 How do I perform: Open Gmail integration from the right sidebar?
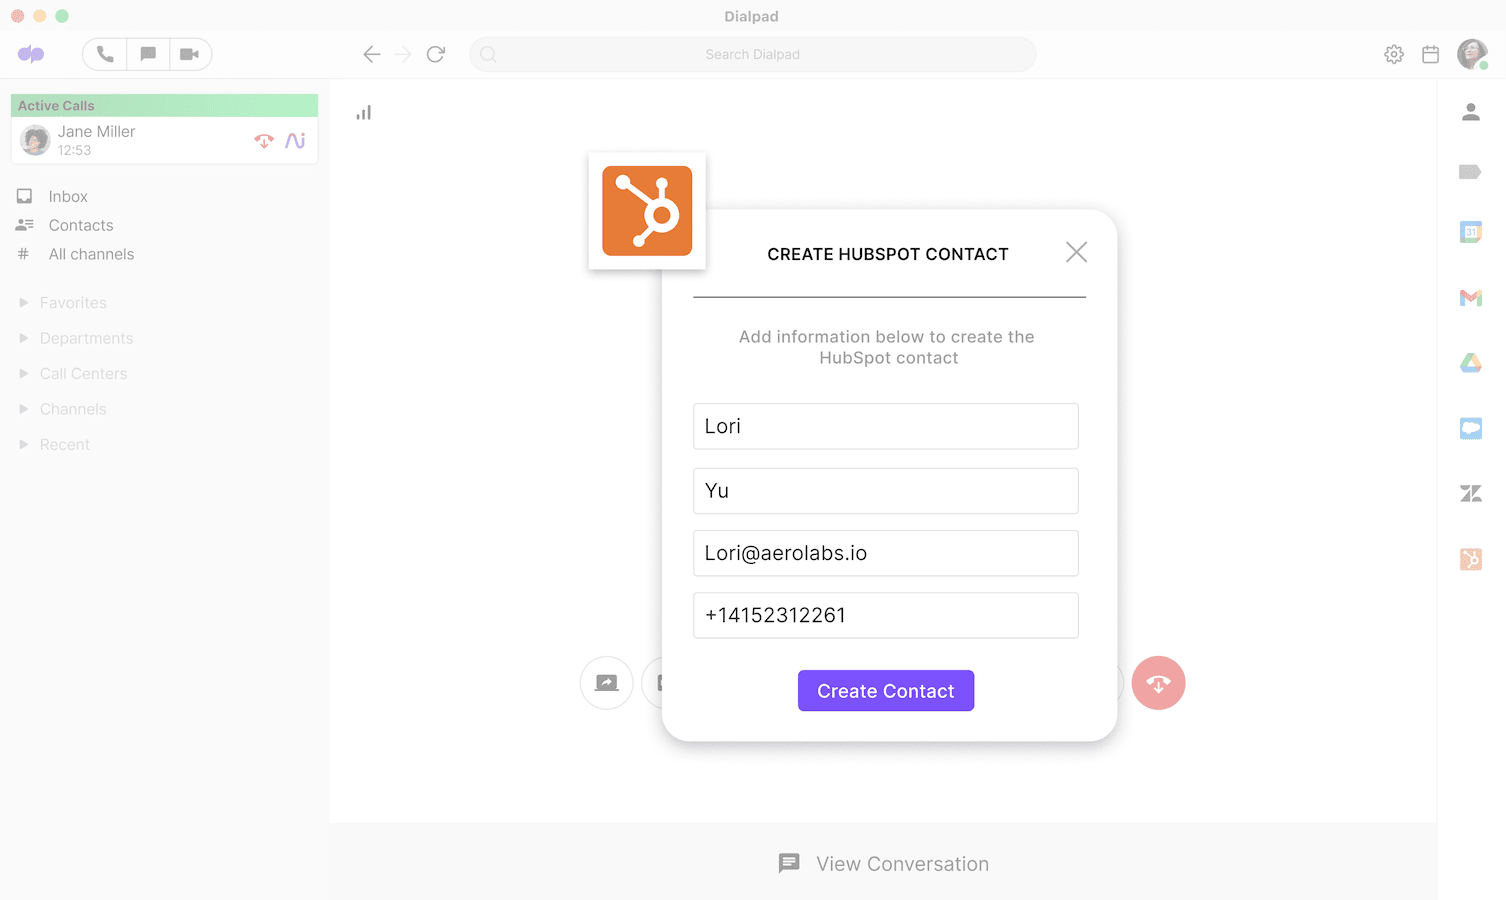click(1471, 297)
